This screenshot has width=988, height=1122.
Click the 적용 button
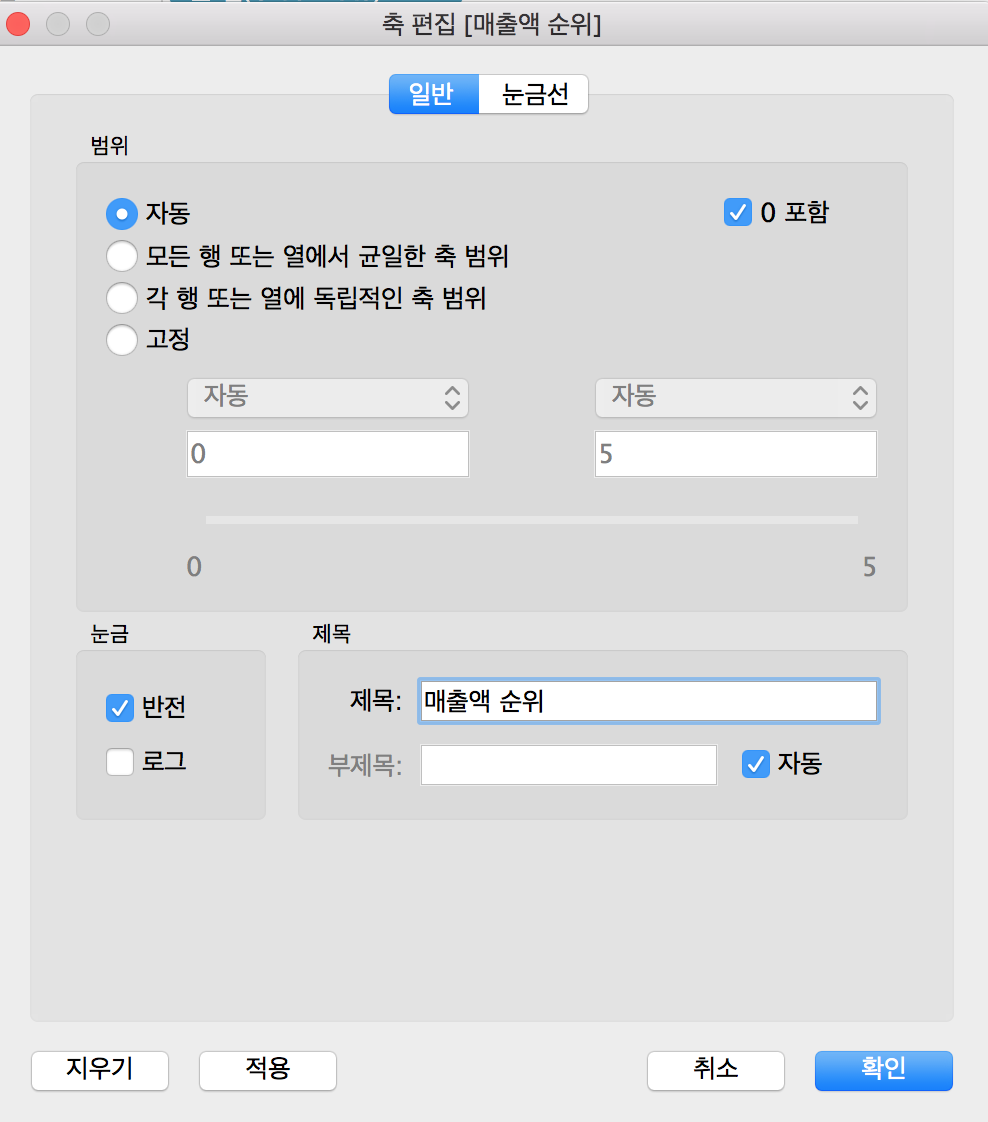coord(268,1070)
